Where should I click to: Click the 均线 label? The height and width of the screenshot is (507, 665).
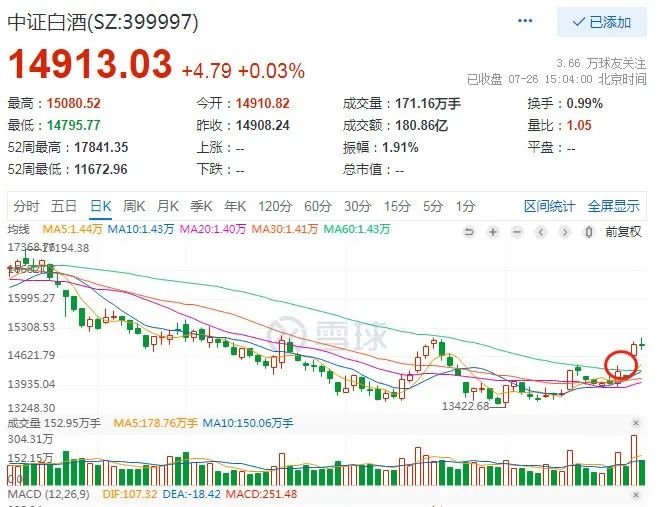(x=19, y=229)
